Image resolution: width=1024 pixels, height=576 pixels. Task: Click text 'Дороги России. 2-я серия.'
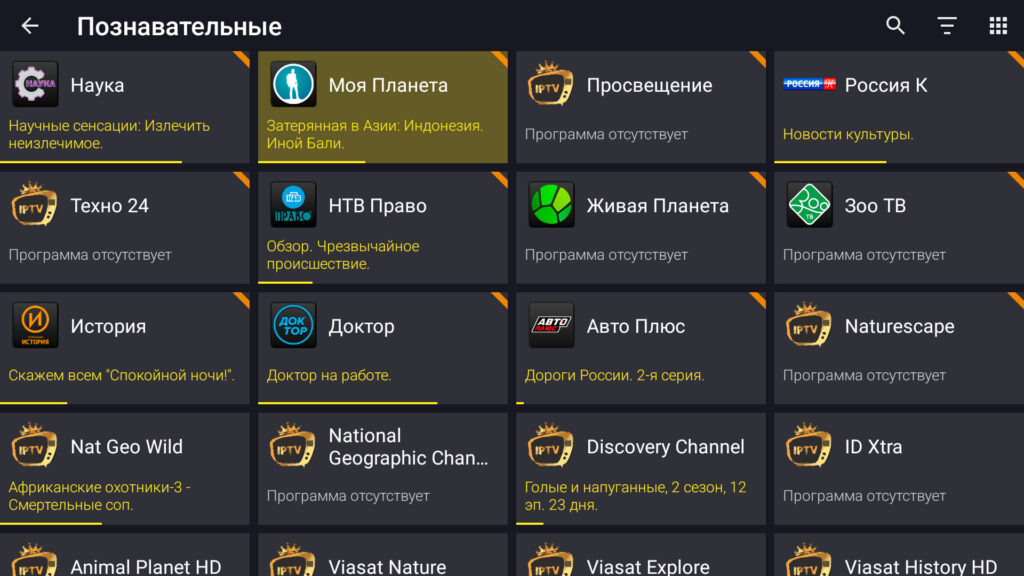pos(615,376)
